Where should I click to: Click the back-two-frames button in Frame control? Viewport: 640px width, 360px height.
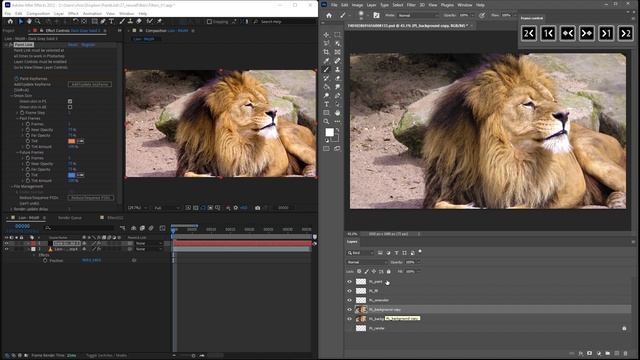click(529, 33)
